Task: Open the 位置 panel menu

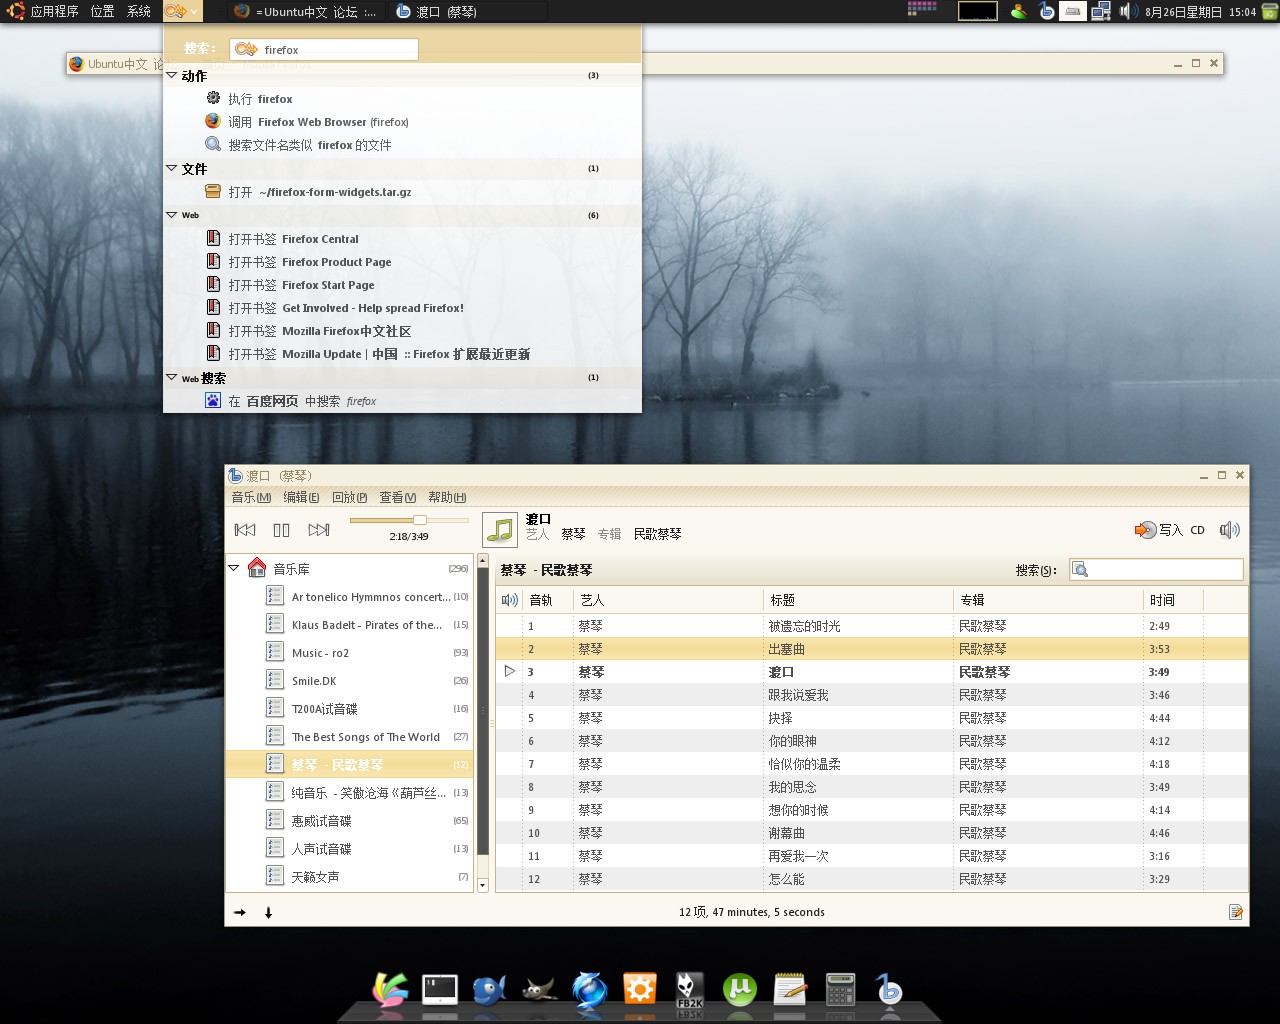Action: [x=102, y=11]
